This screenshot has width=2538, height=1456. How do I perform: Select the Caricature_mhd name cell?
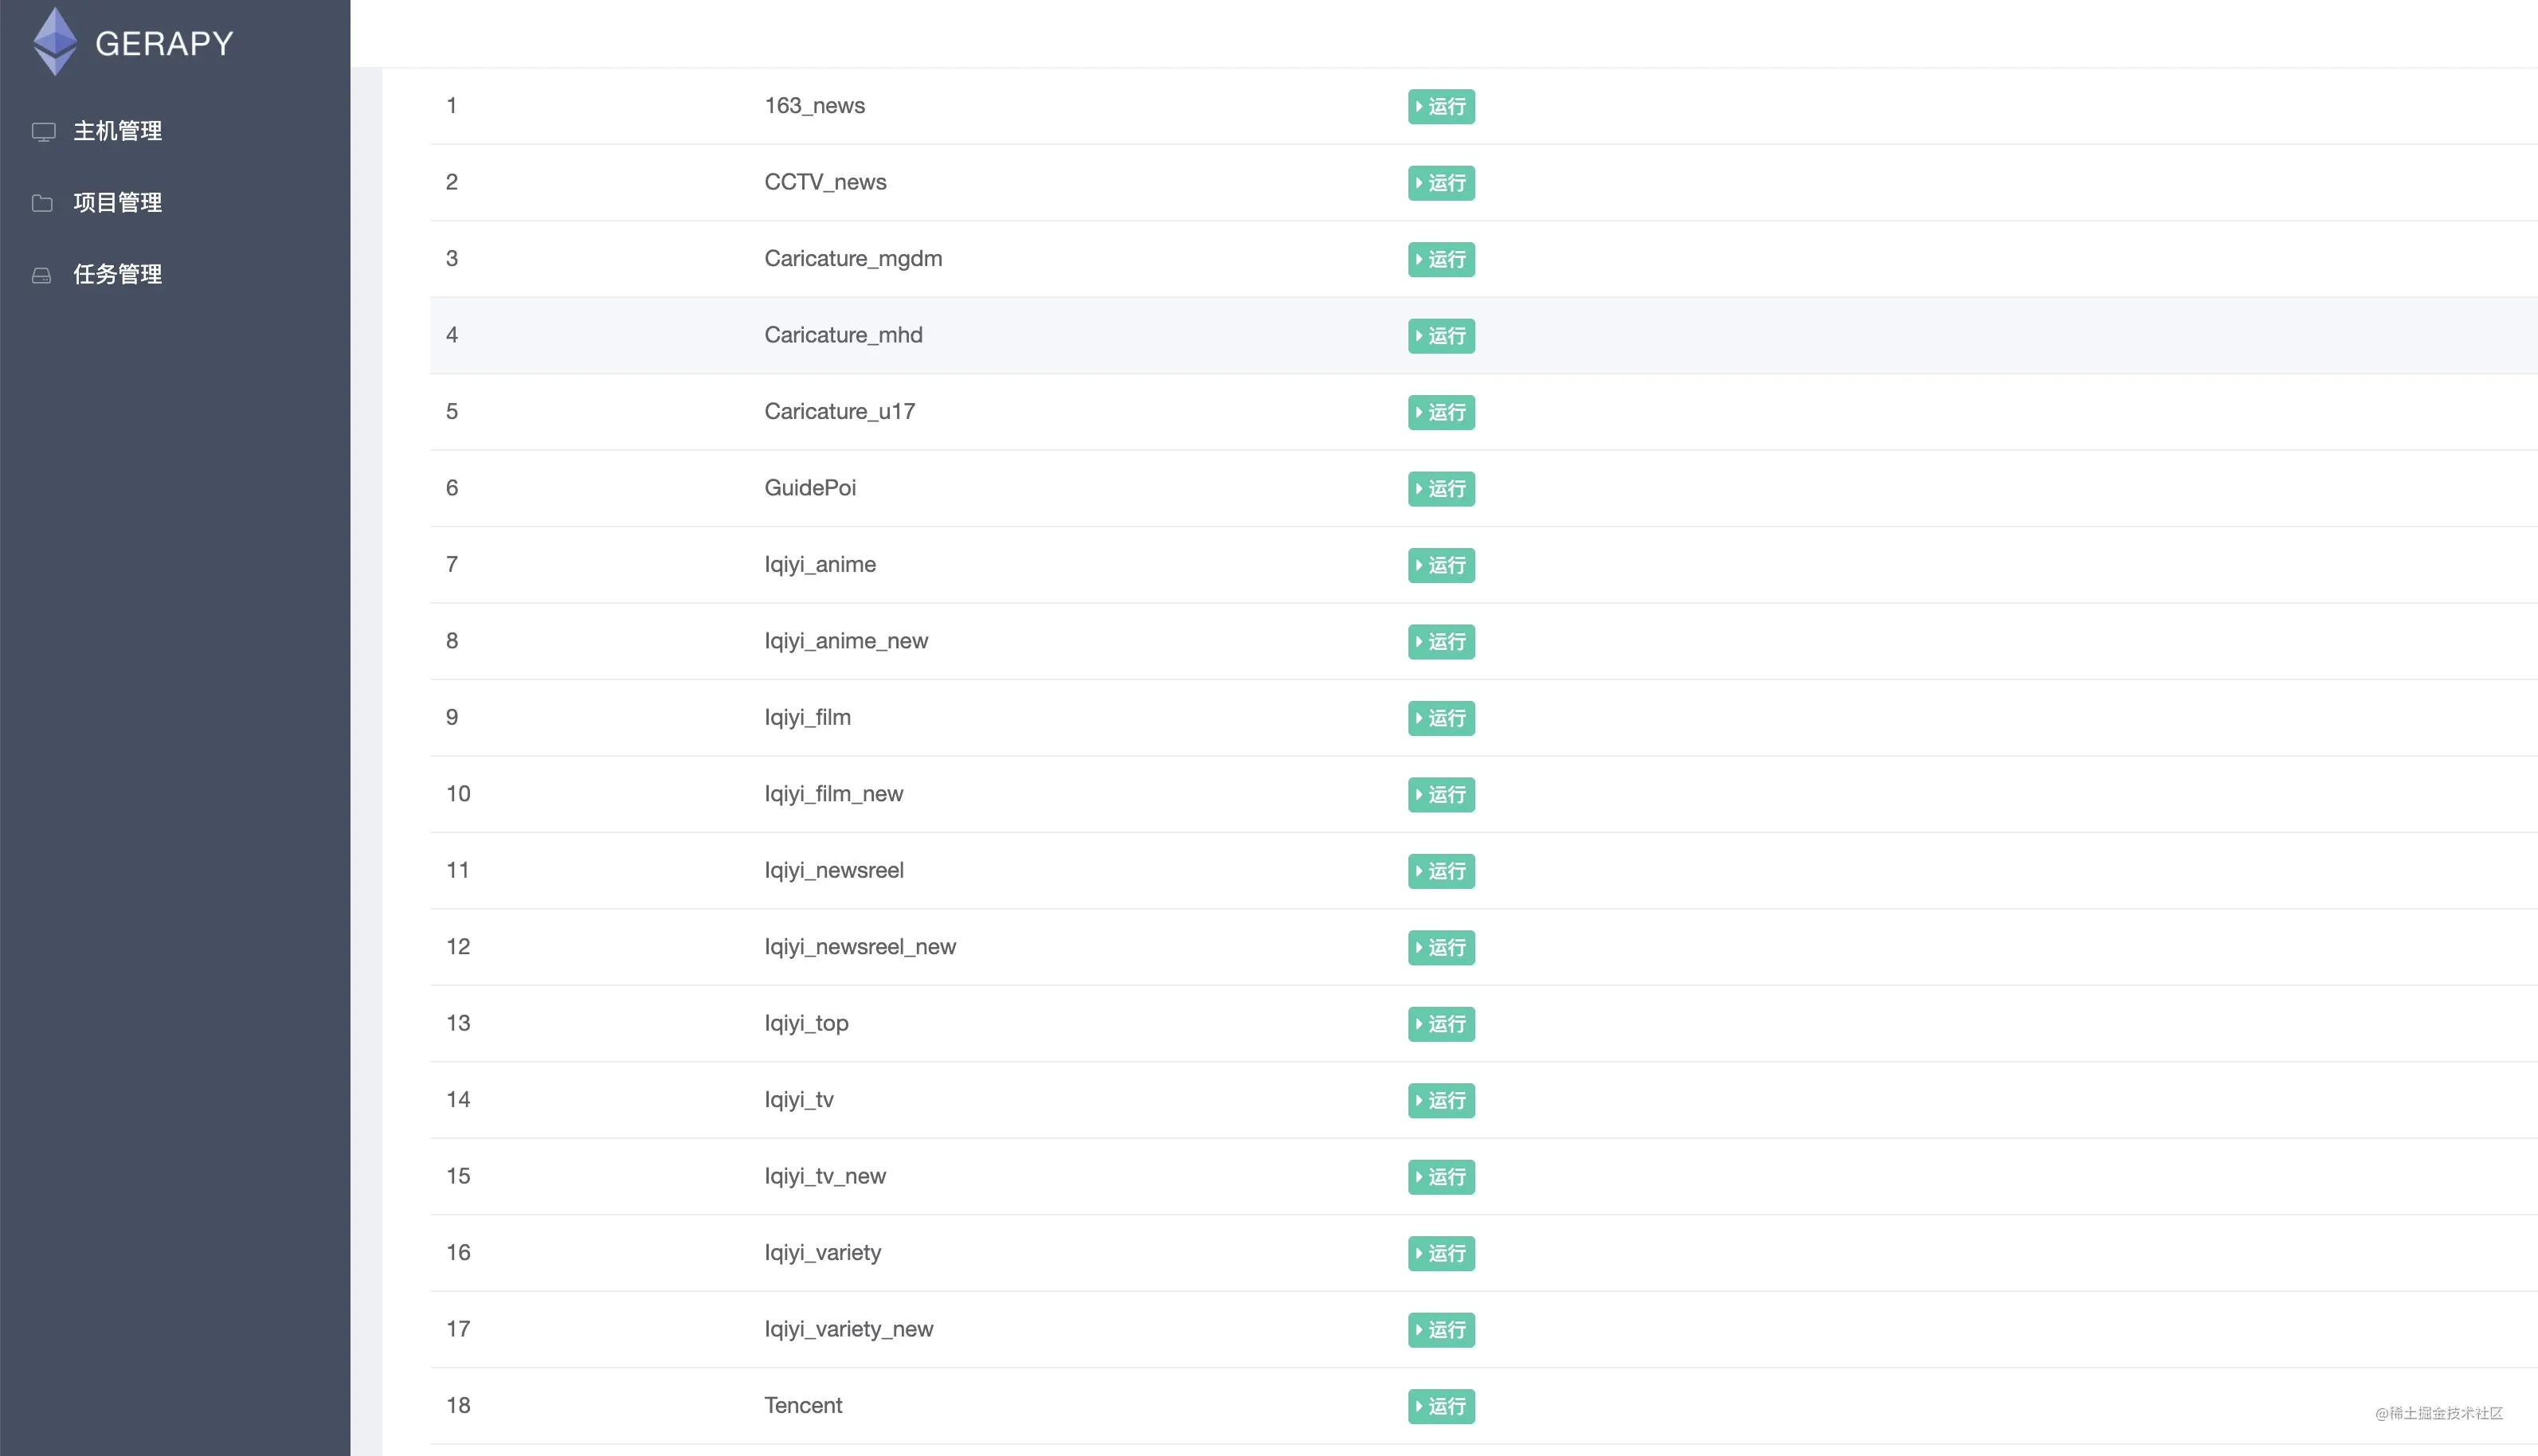(x=843, y=335)
